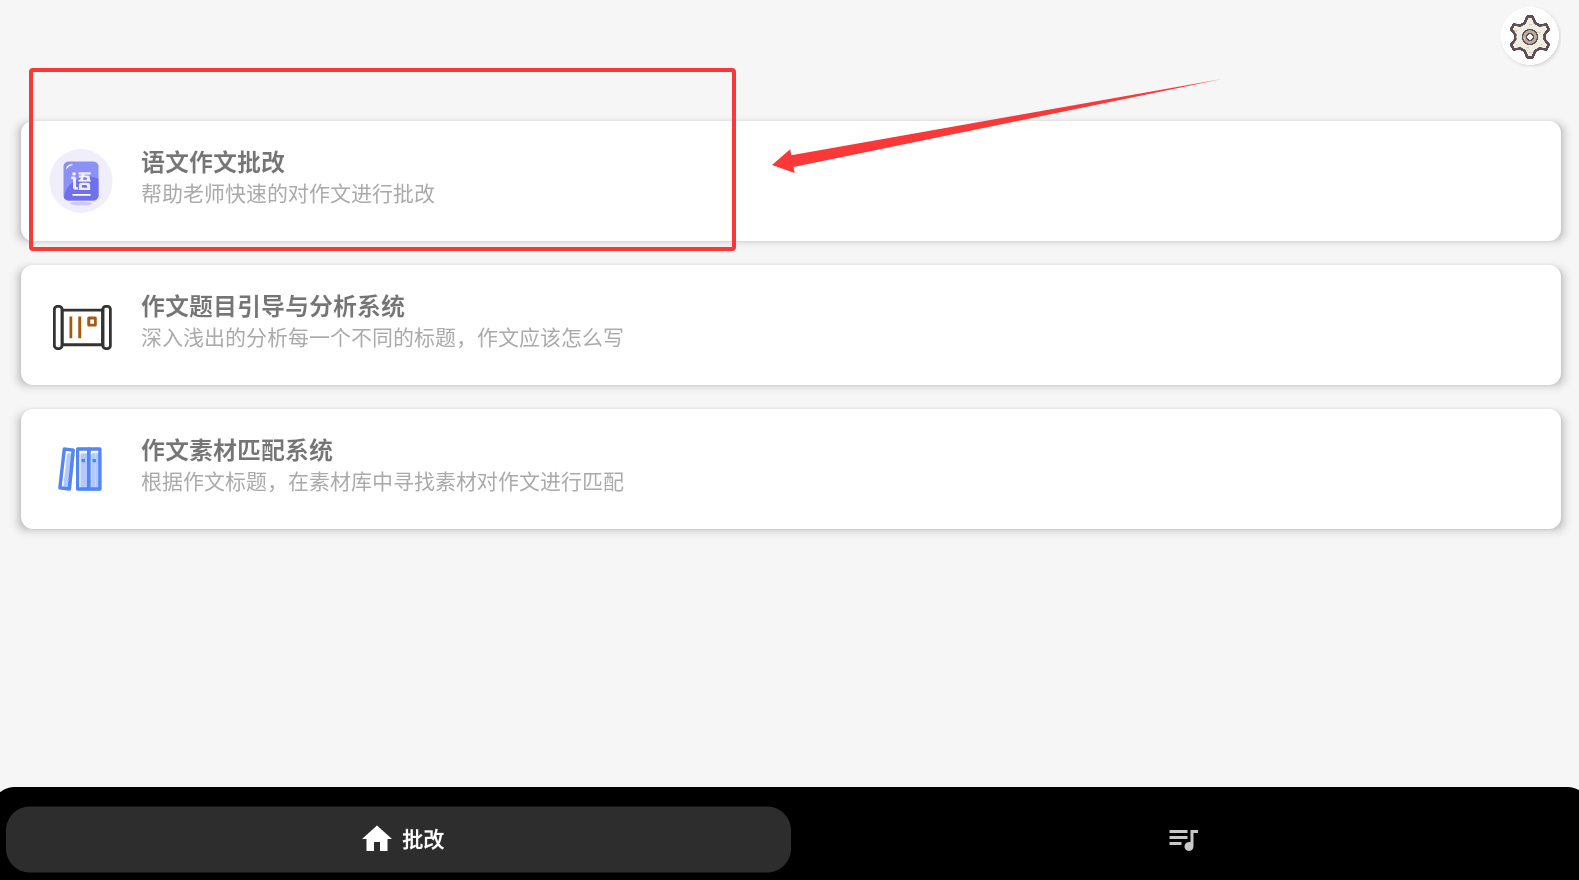This screenshot has height=880, width=1579.
Task: Select the 语文作文批改 card's blank right area
Action: 1150,200
